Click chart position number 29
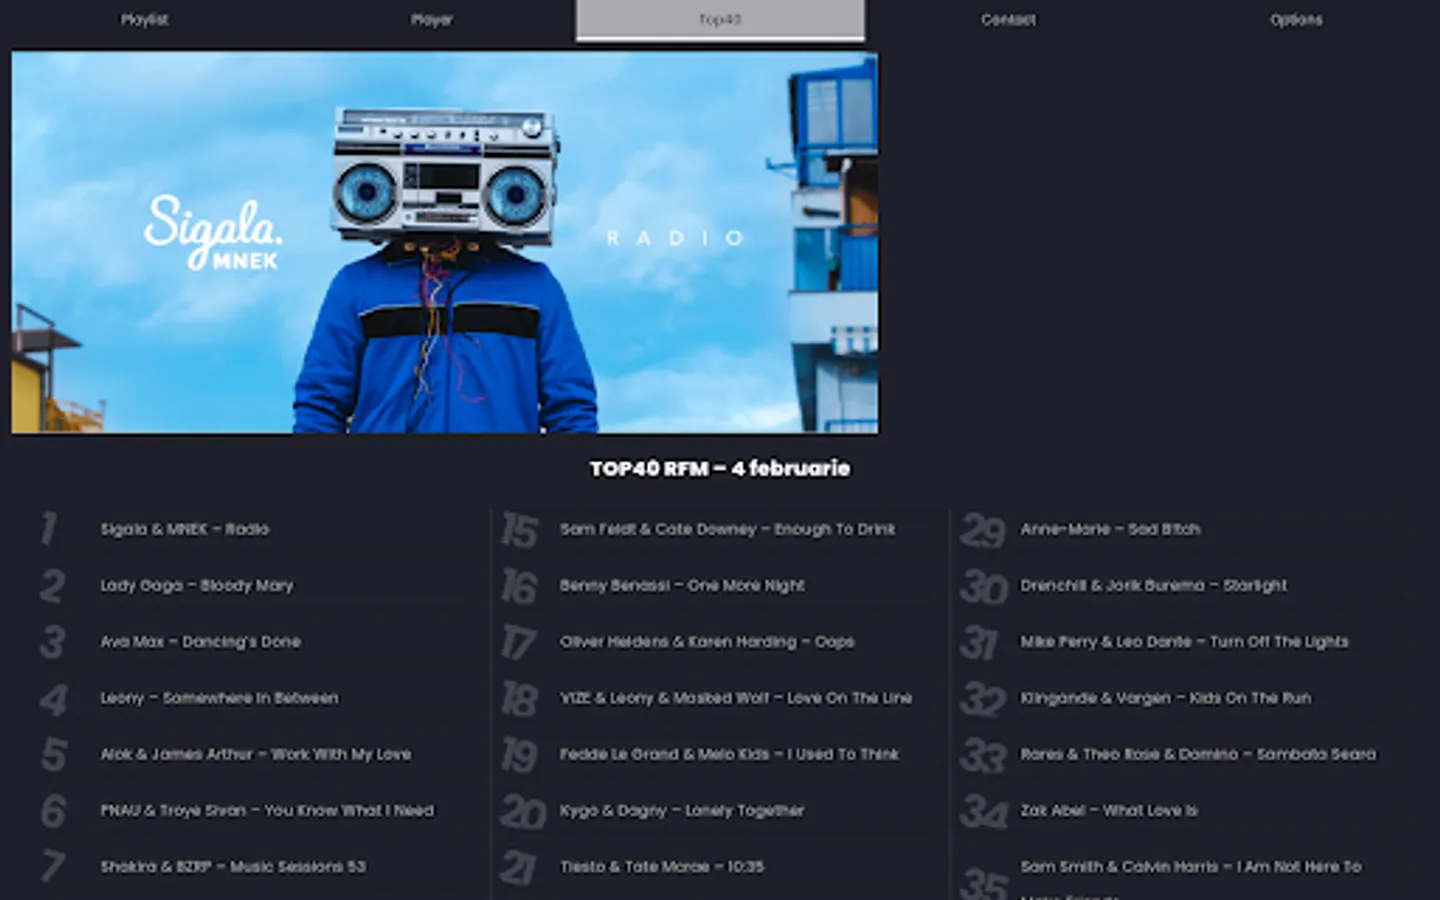The height and width of the screenshot is (900, 1440). pyautogui.click(x=982, y=530)
